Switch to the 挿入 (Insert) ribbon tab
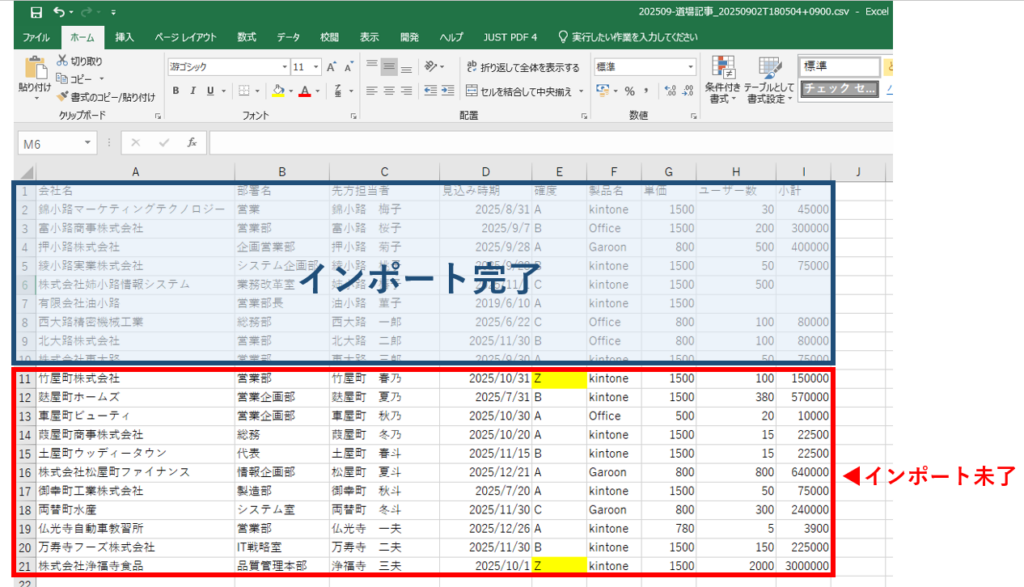The height and width of the screenshot is (587, 1024). tap(125, 38)
